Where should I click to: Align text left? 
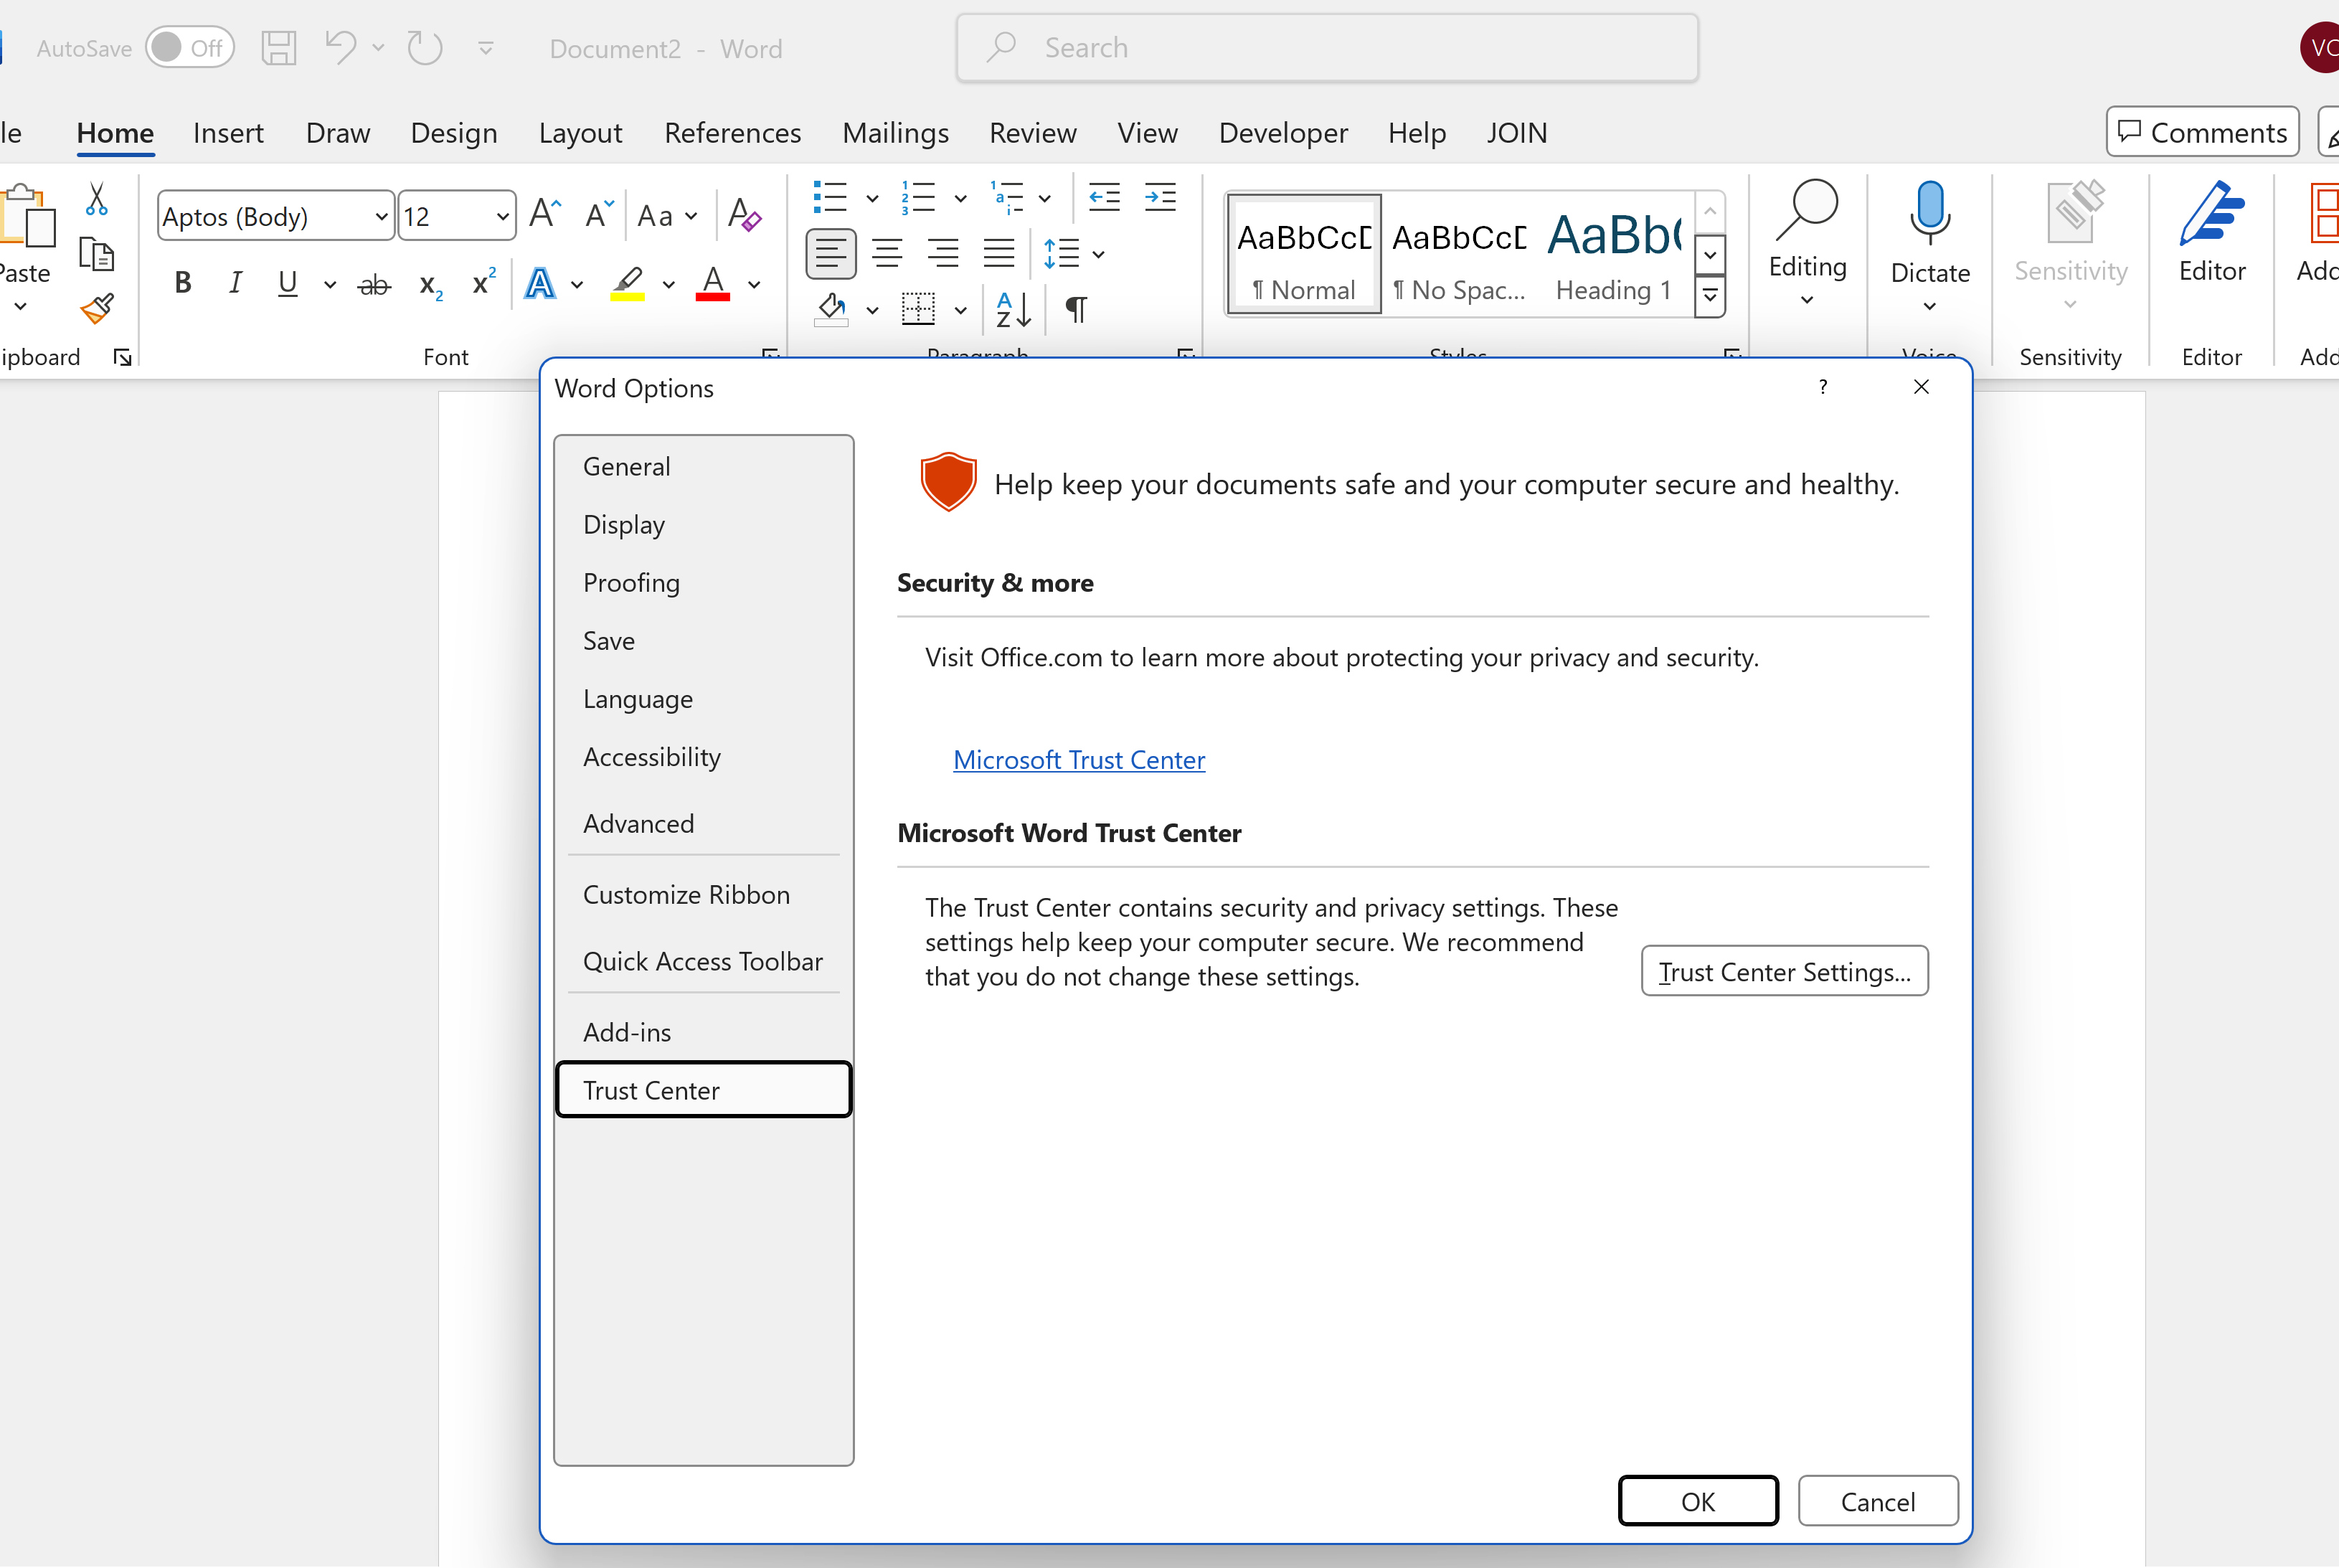point(830,254)
